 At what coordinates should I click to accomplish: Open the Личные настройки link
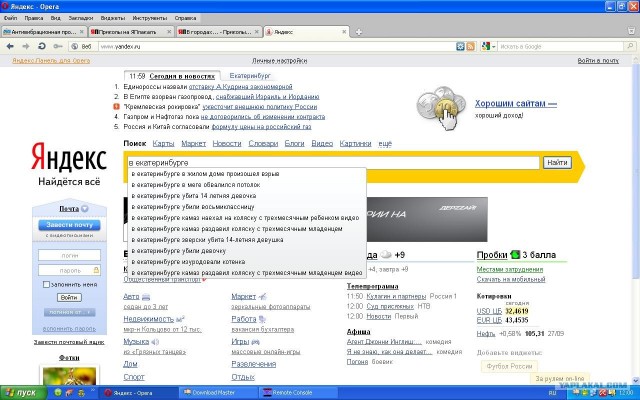point(279,60)
